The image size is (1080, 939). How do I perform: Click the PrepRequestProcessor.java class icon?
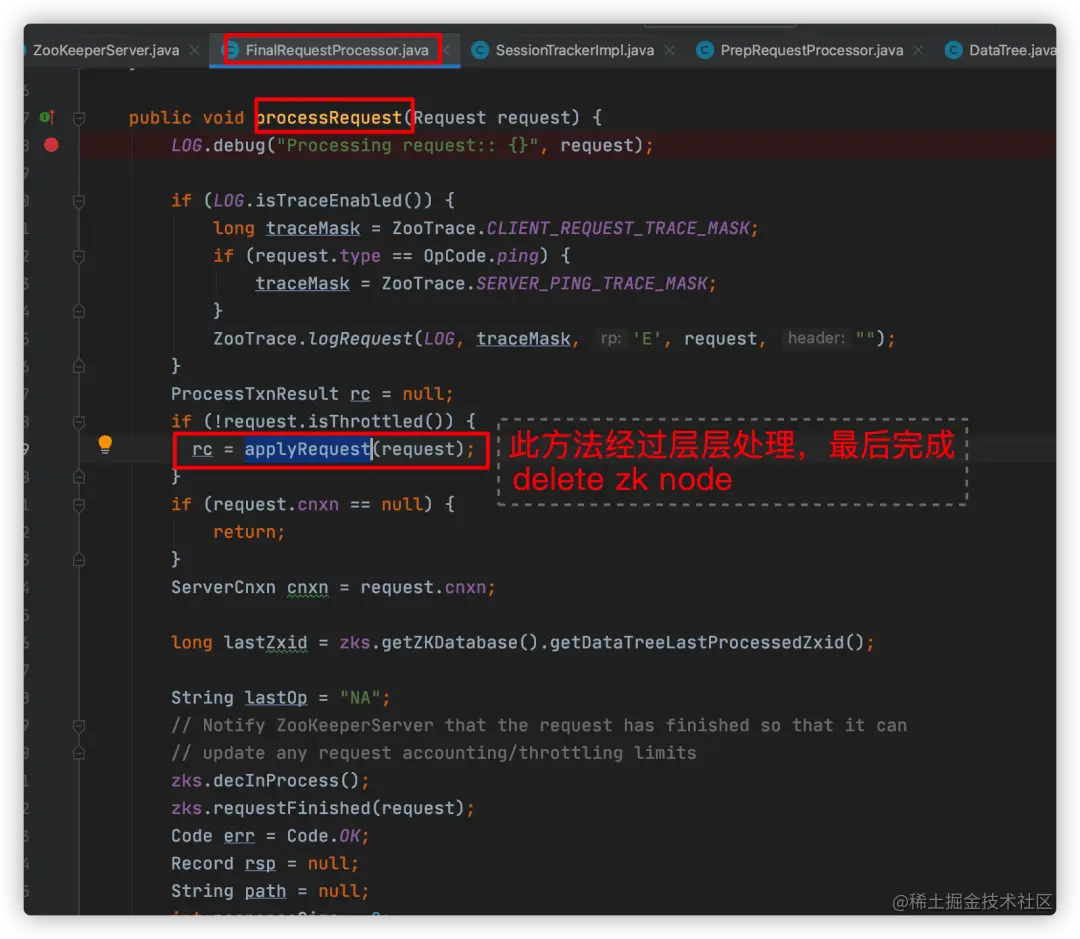tap(705, 50)
